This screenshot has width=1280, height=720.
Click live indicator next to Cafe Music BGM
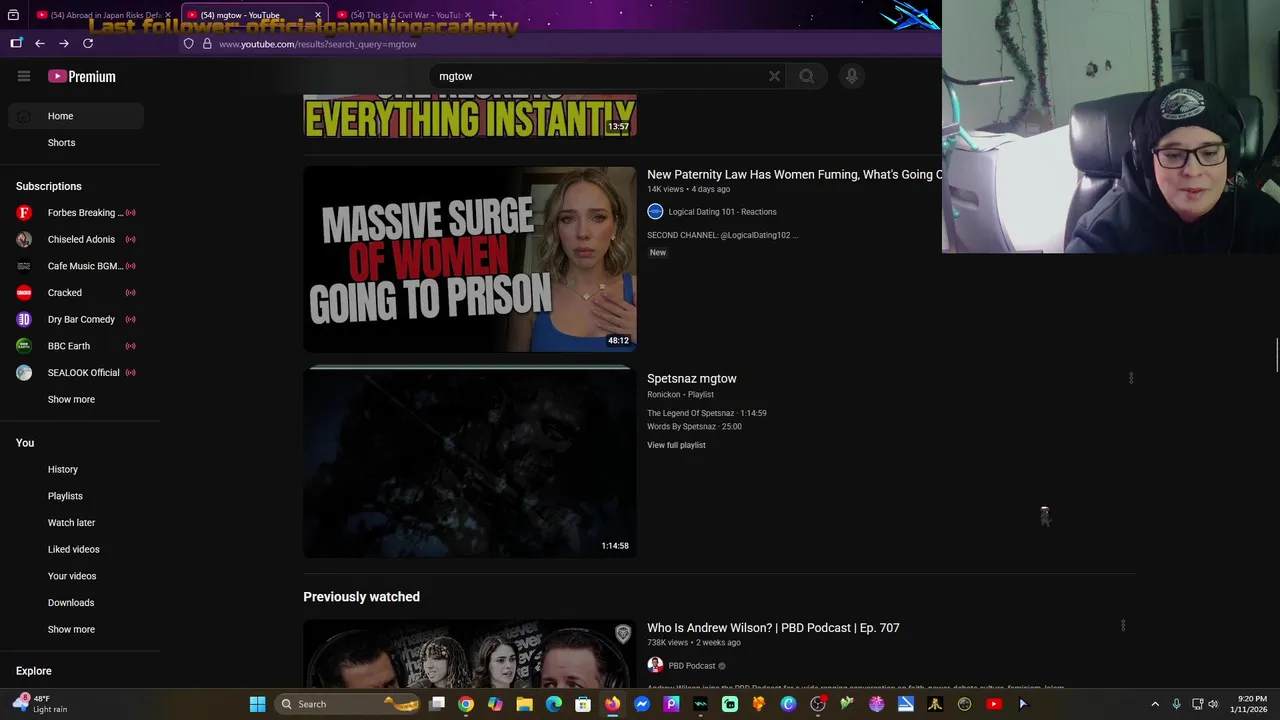(x=130, y=266)
